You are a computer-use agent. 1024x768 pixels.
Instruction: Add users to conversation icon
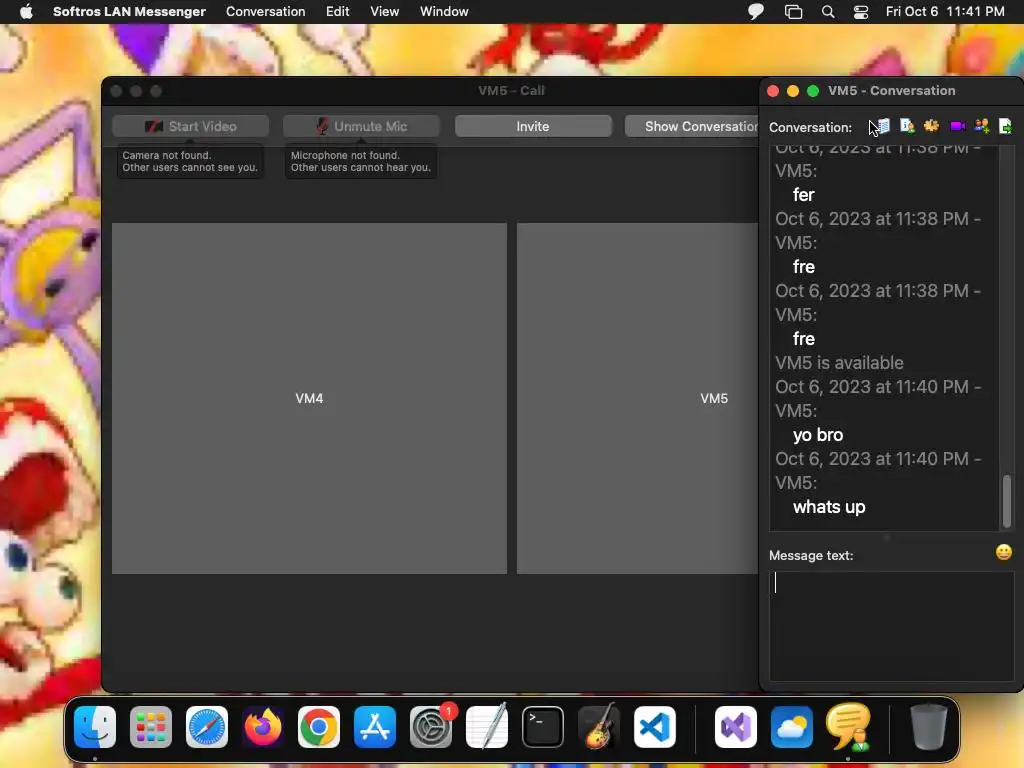tap(981, 126)
